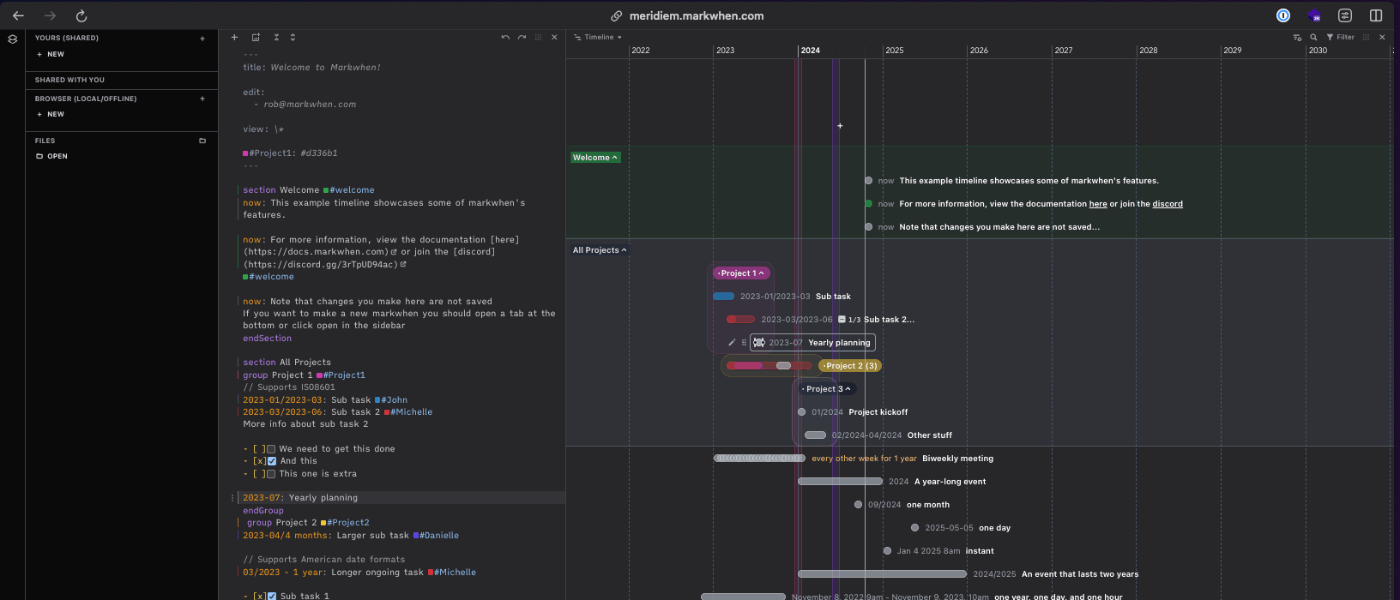The height and width of the screenshot is (600, 1400).
Task: Toggle the 1/3 checklist indicator on Sub task 2
Action: coord(848,319)
